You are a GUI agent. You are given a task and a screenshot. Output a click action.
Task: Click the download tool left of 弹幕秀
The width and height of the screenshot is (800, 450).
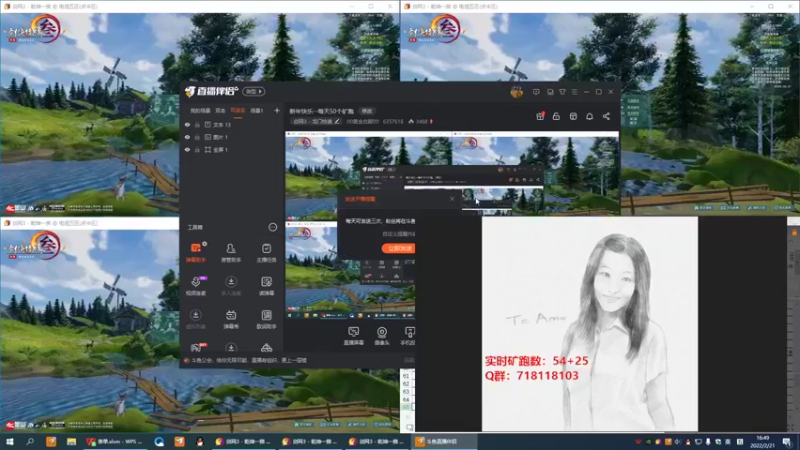click(195, 319)
